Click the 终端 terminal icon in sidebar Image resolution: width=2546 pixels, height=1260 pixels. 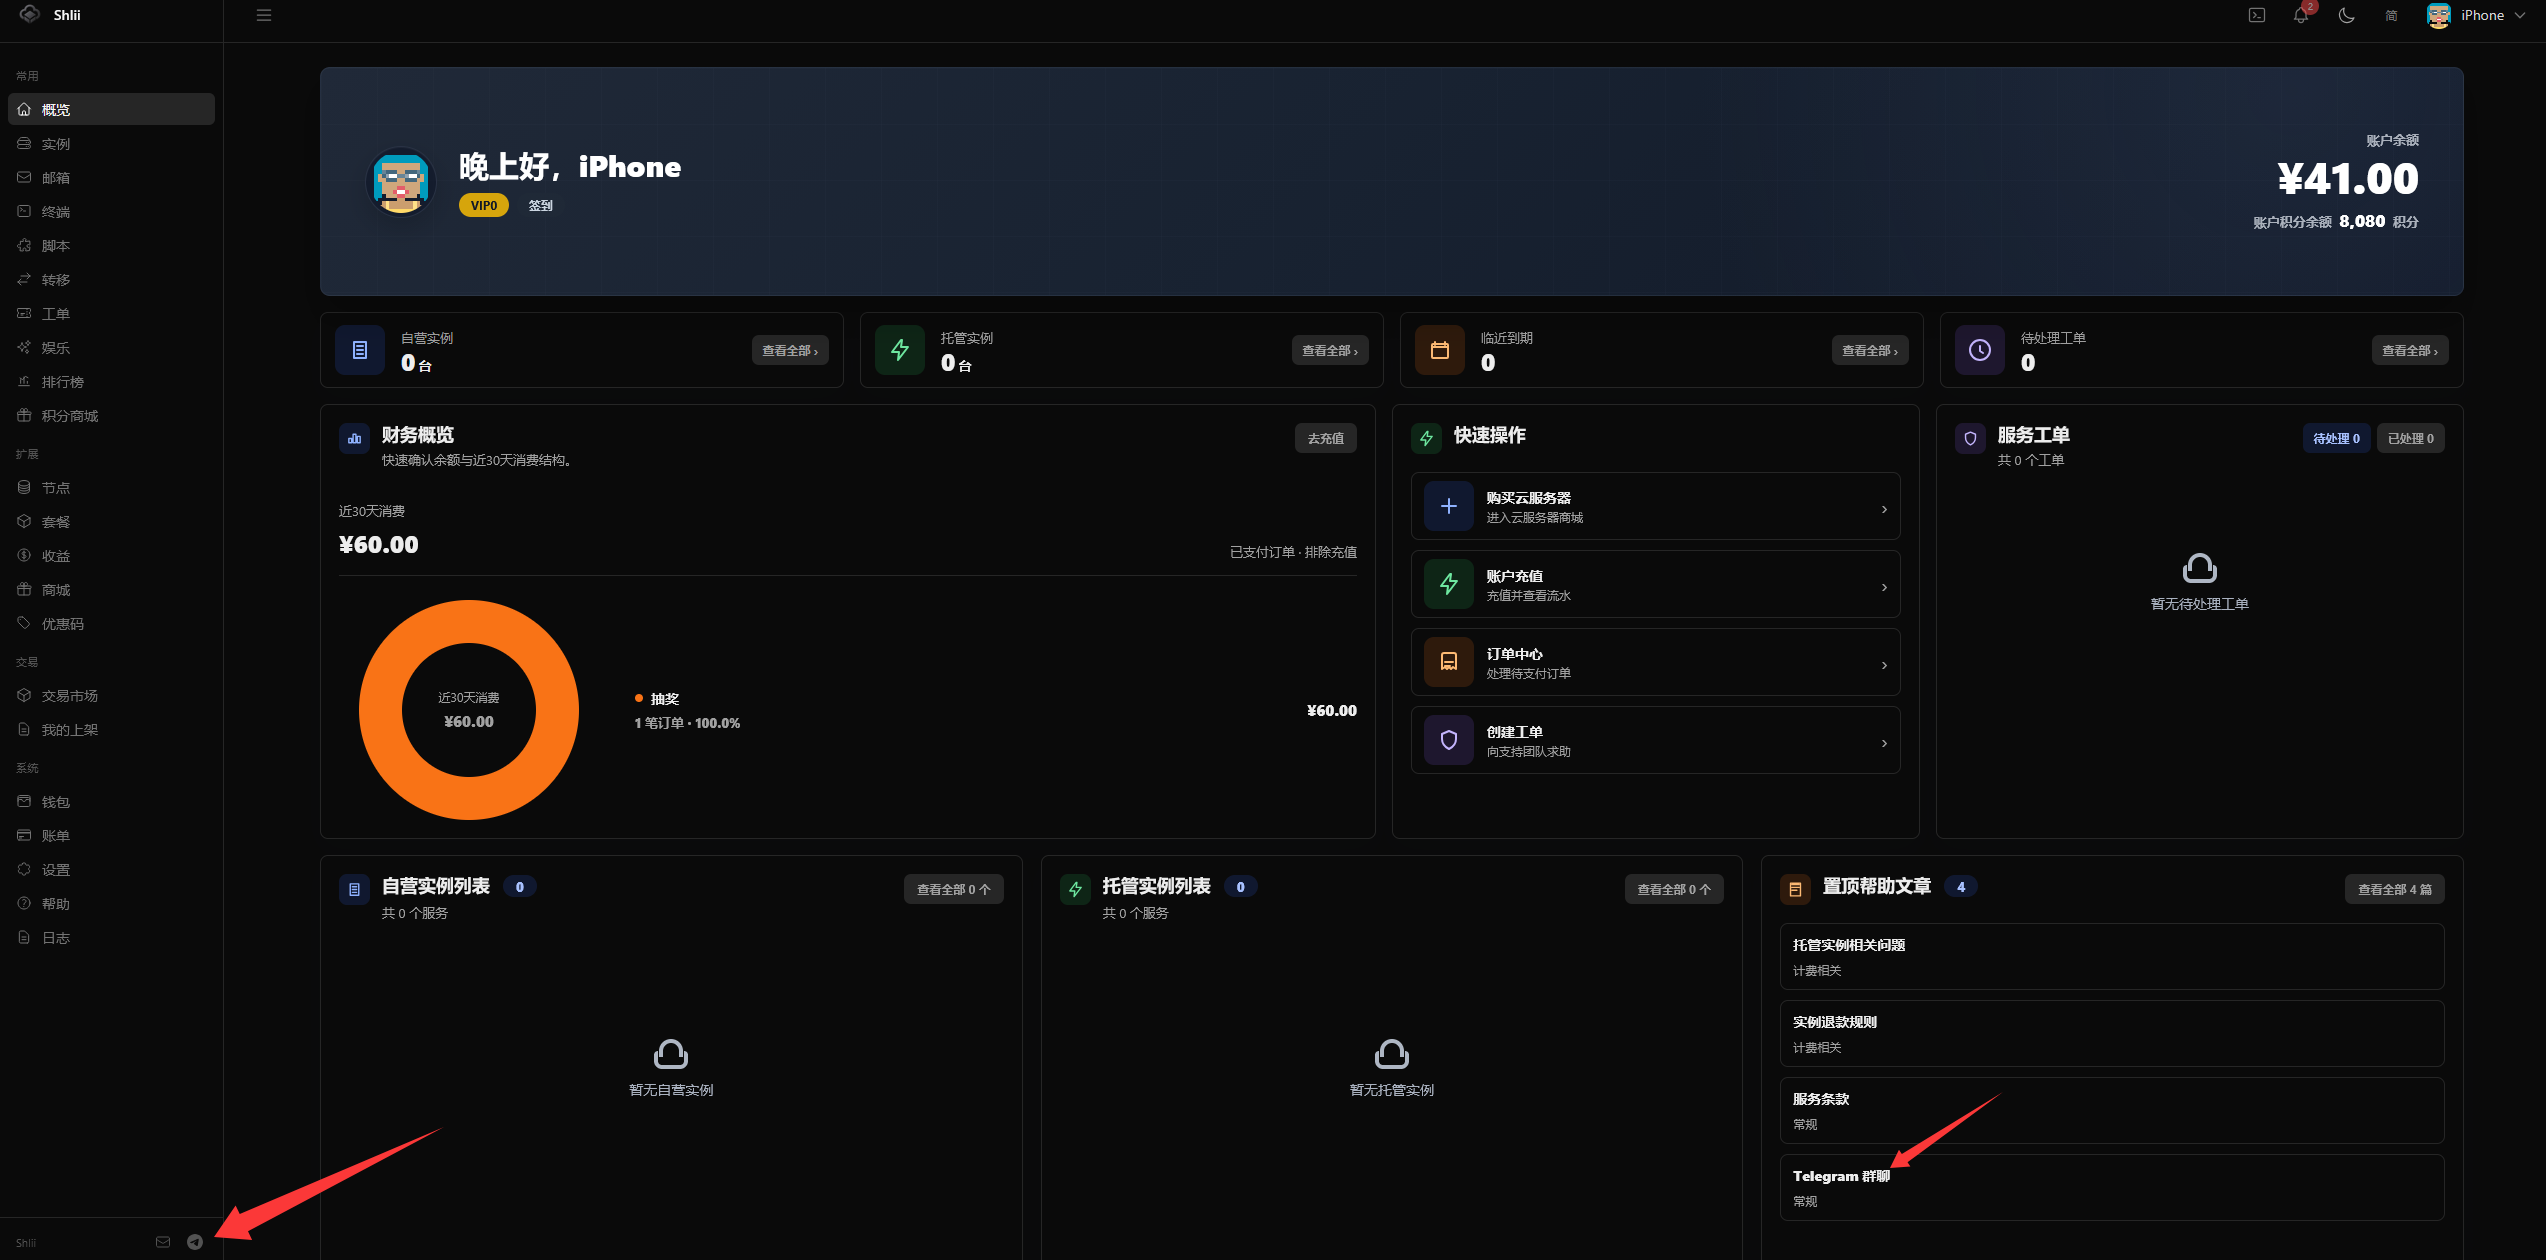(x=24, y=211)
